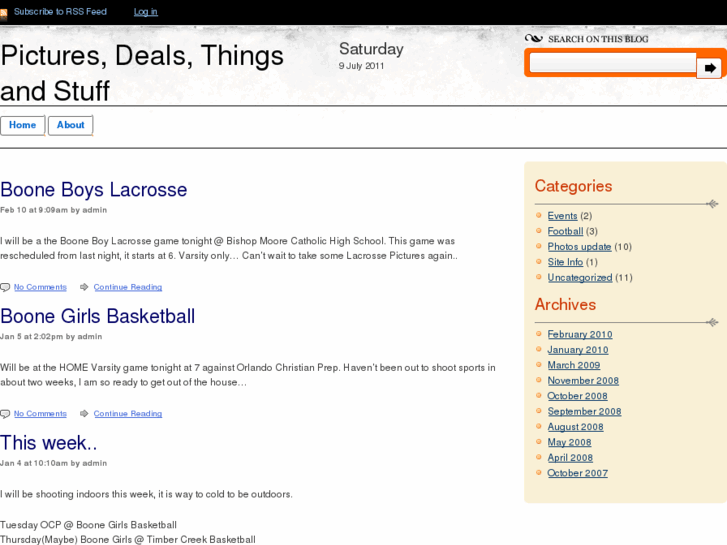
Task: Open the October 2007 archive
Action: (578, 473)
